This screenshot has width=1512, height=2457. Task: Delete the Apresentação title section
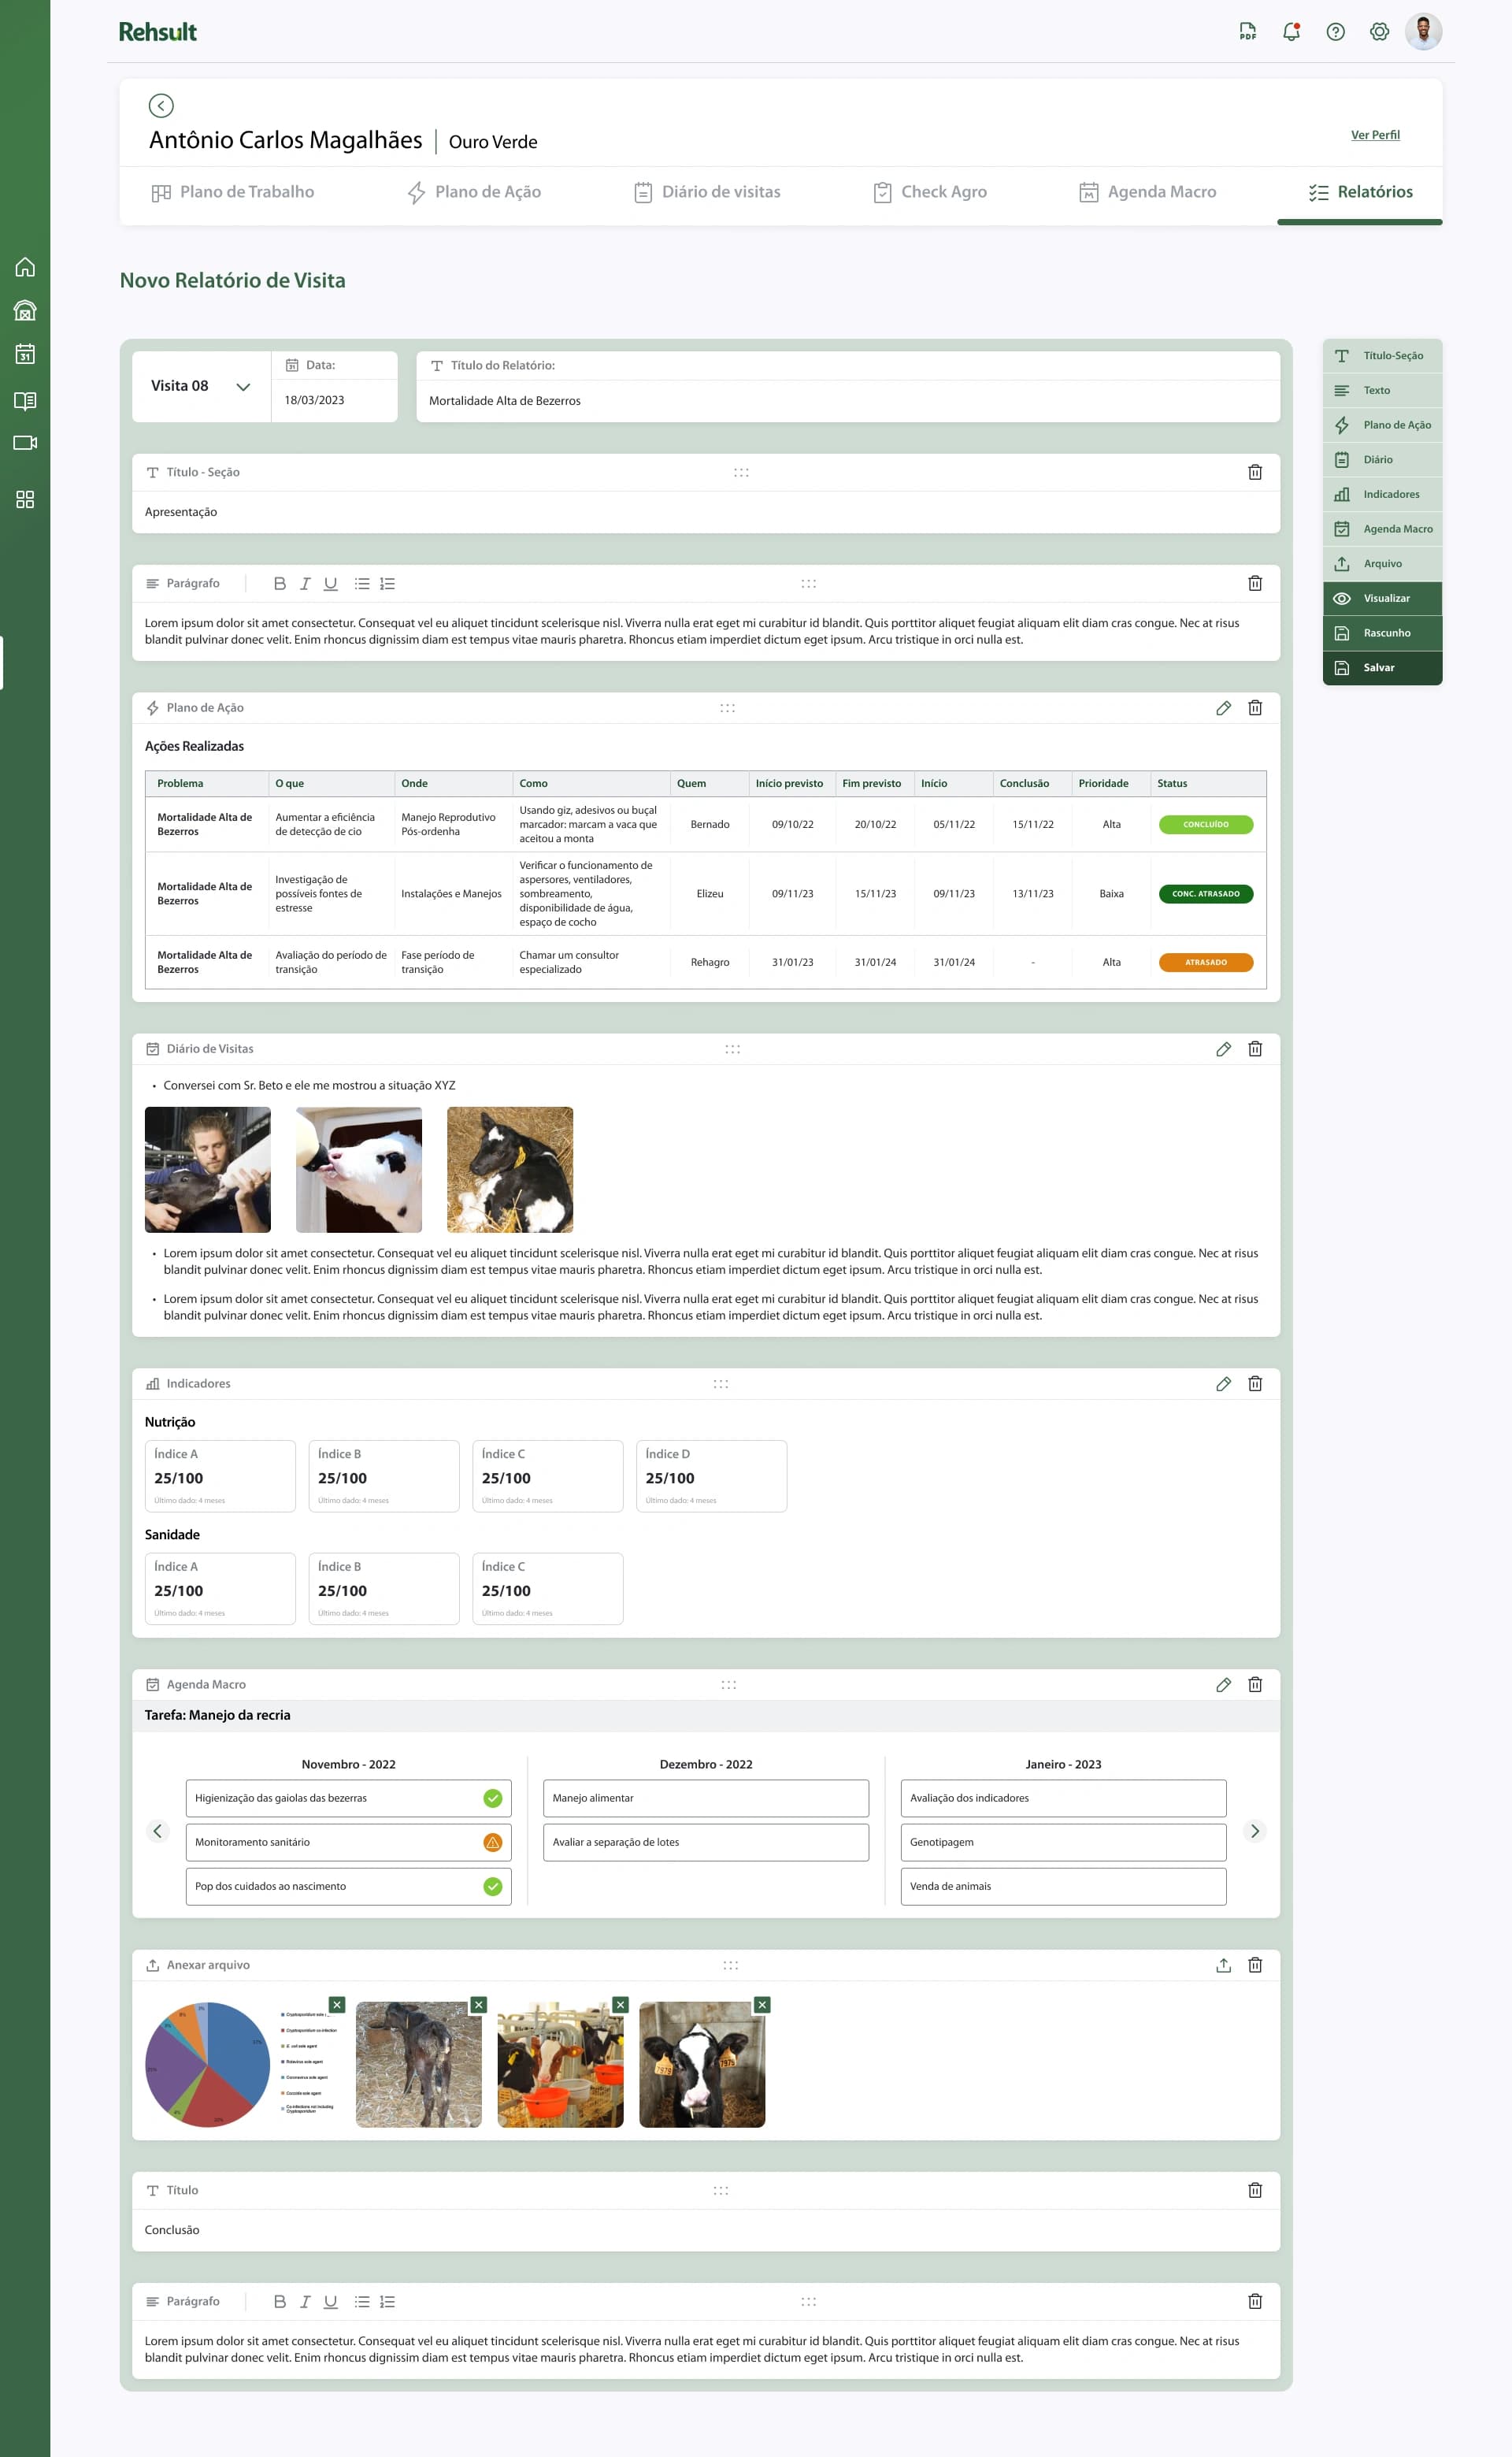pyautogui.click(x=1255, y=472)
